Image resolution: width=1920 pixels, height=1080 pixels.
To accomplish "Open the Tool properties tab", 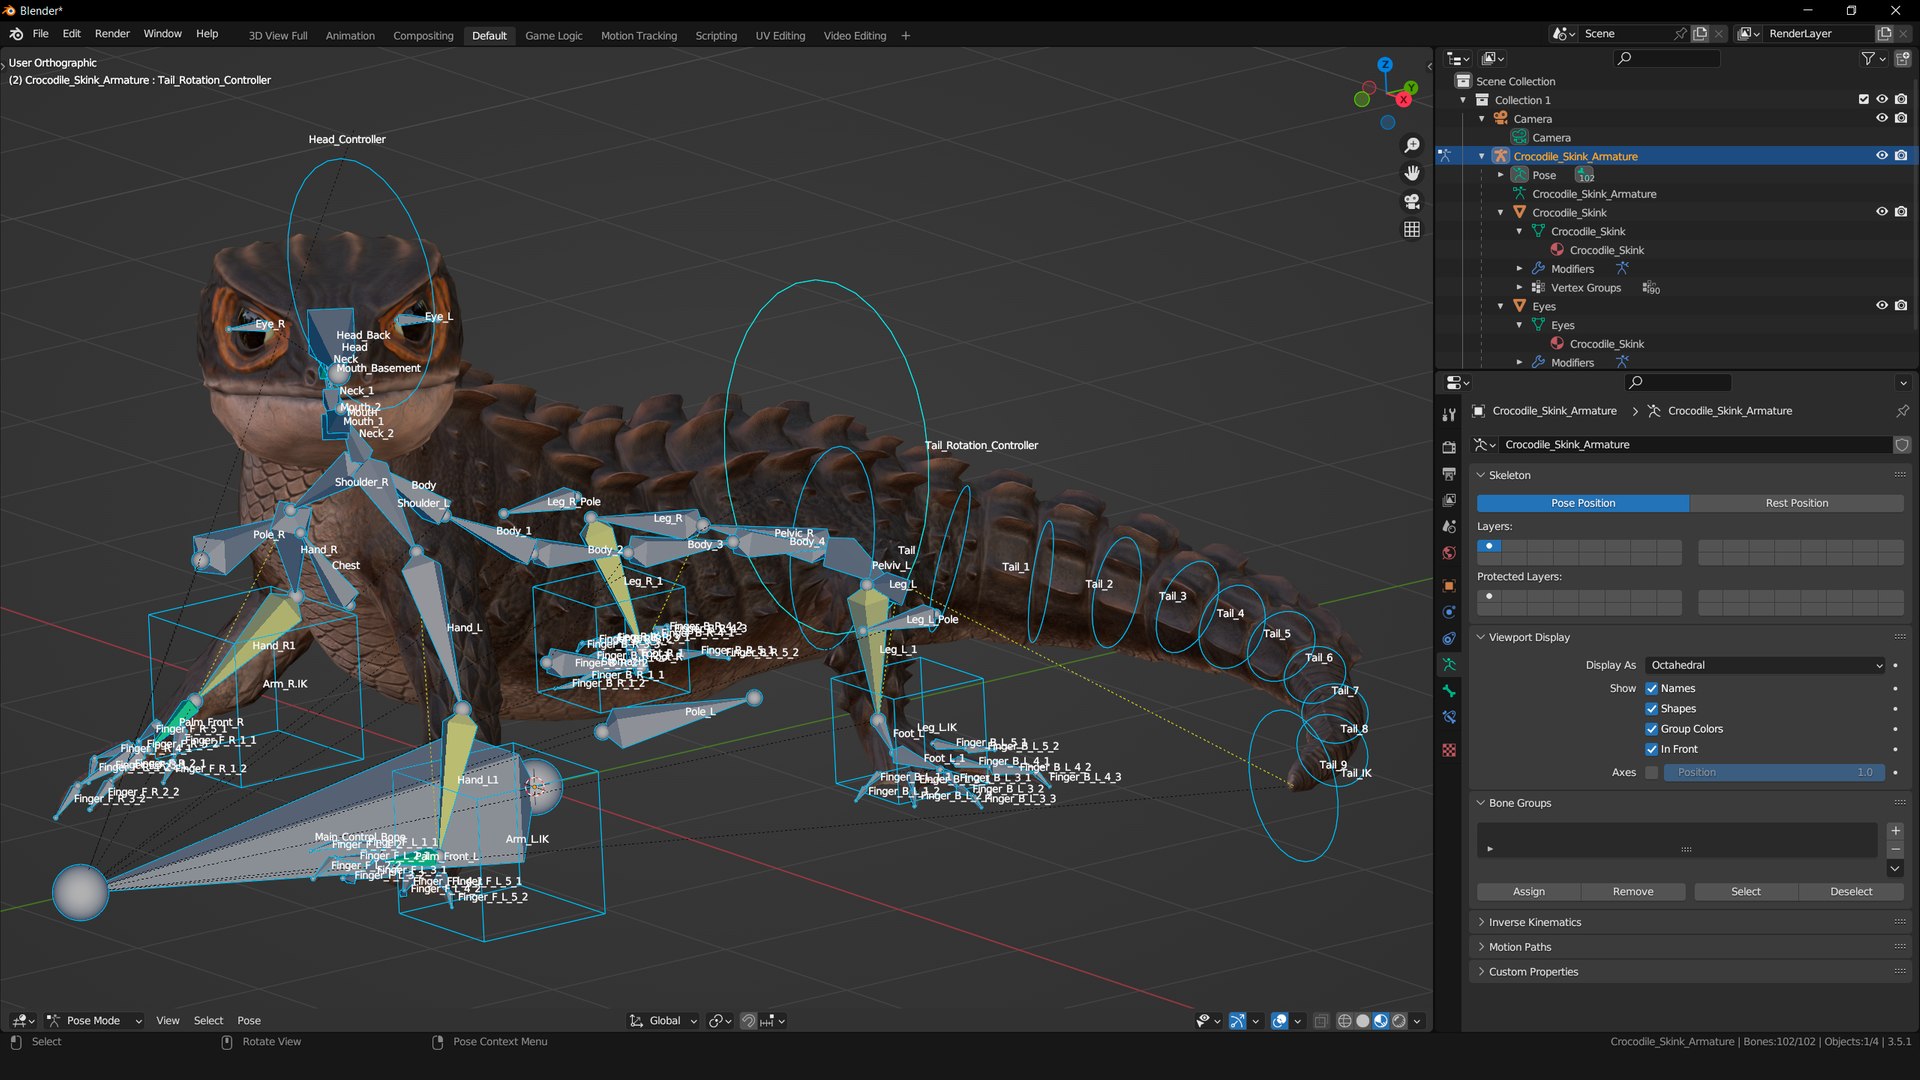I will [x=1448, y=414].
